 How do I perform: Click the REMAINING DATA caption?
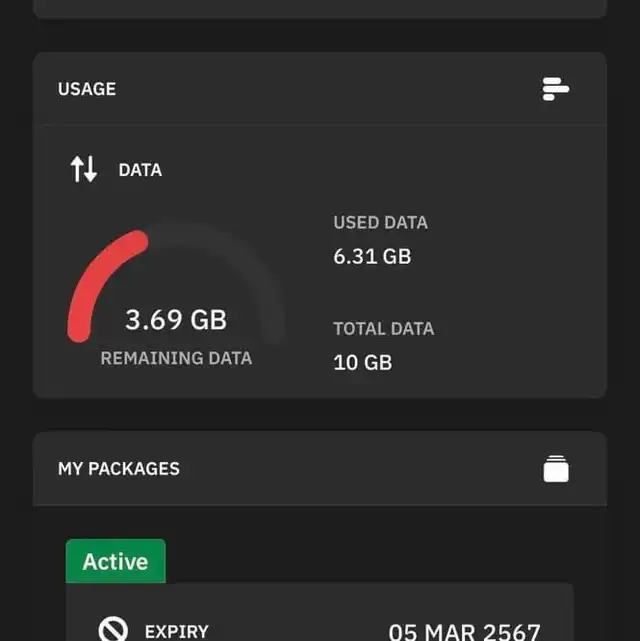click(x=176, y=358)
